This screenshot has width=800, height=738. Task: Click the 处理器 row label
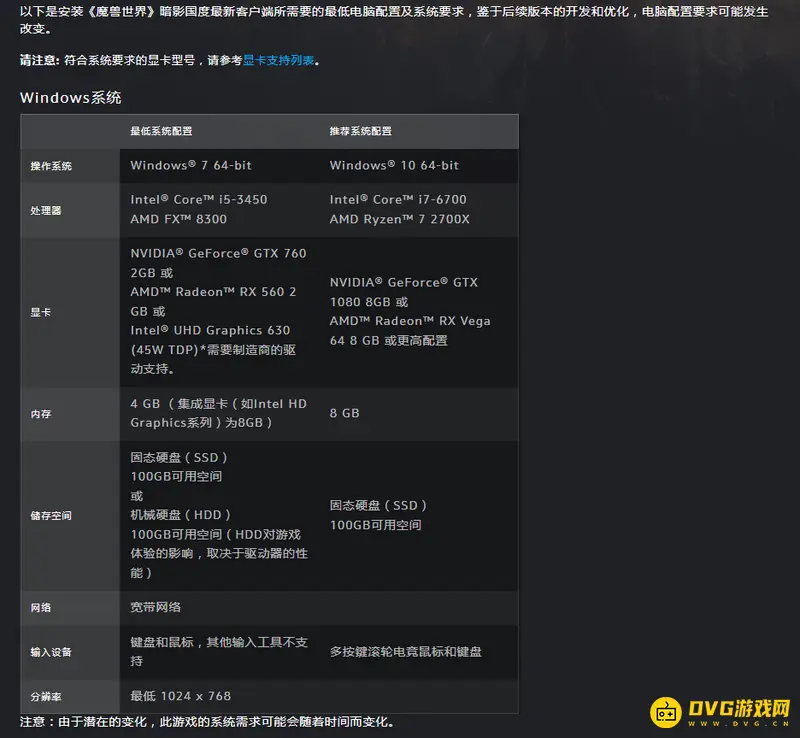click(x=46, y=210)
